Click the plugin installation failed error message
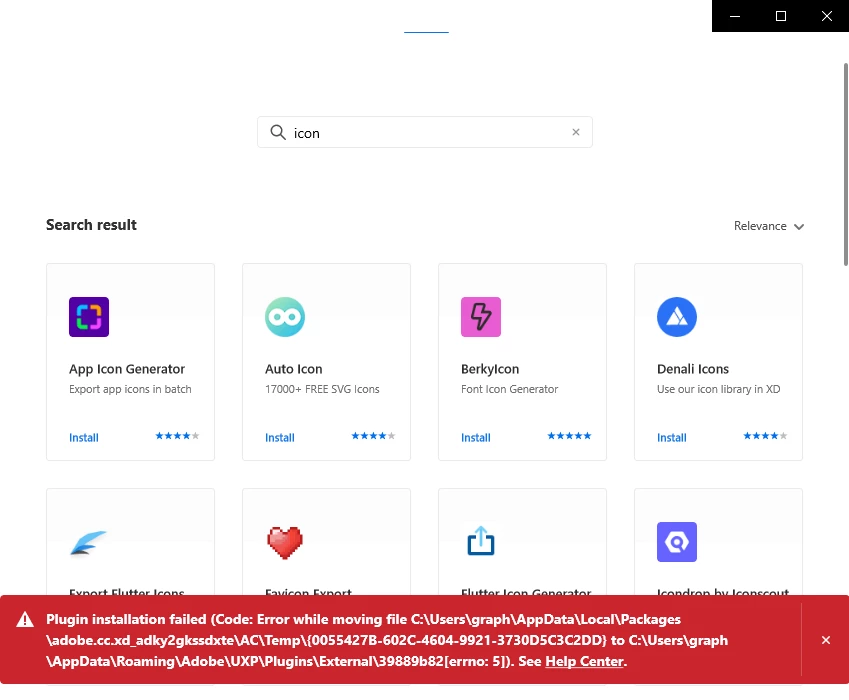This screenshot has height=700, width=849. (387, 640)
